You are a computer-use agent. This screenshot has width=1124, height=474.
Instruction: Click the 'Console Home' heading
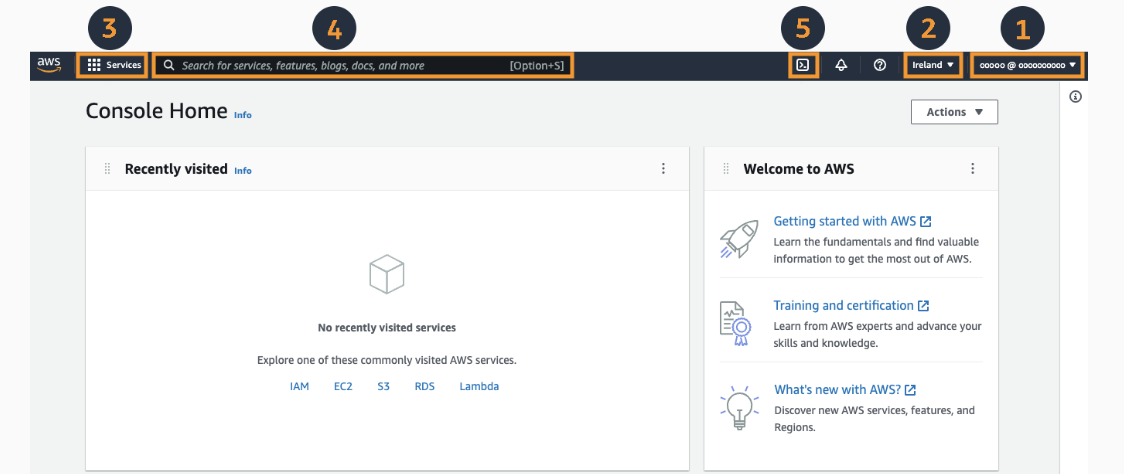[156, 112]
